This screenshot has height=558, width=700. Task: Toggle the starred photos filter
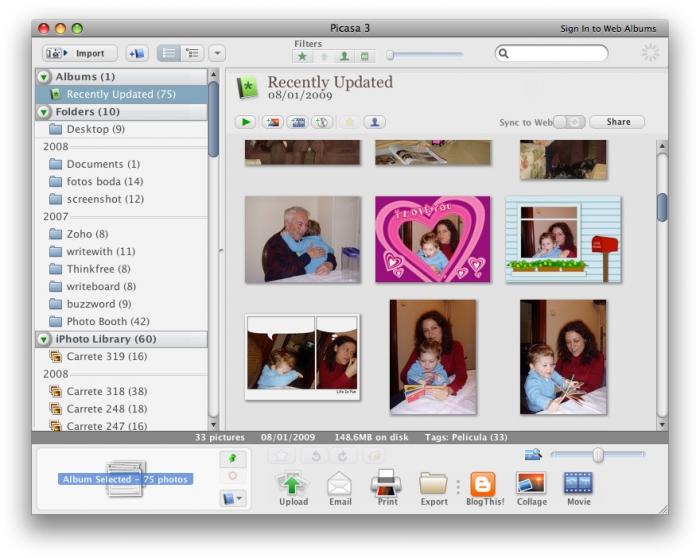pos(302,56)
